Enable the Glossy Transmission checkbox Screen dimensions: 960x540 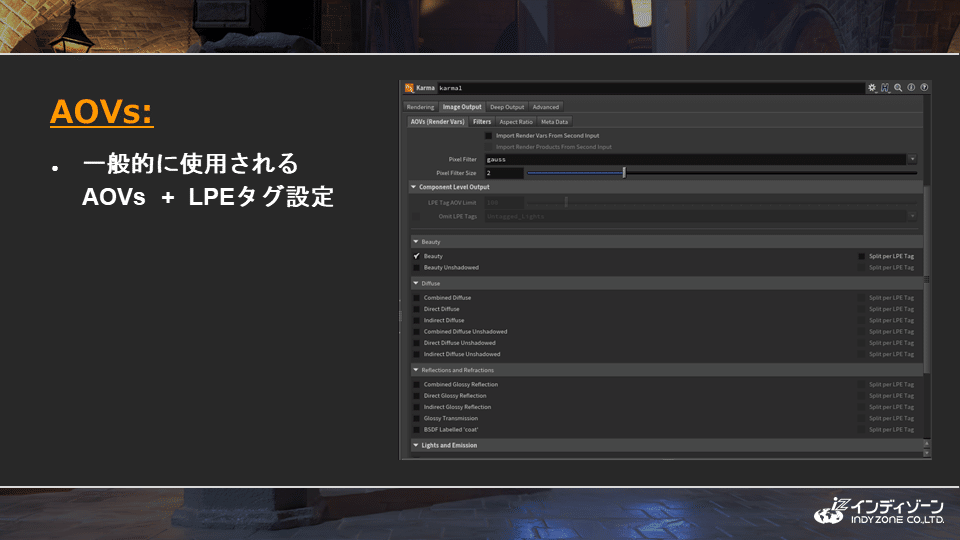coord(417,419)
